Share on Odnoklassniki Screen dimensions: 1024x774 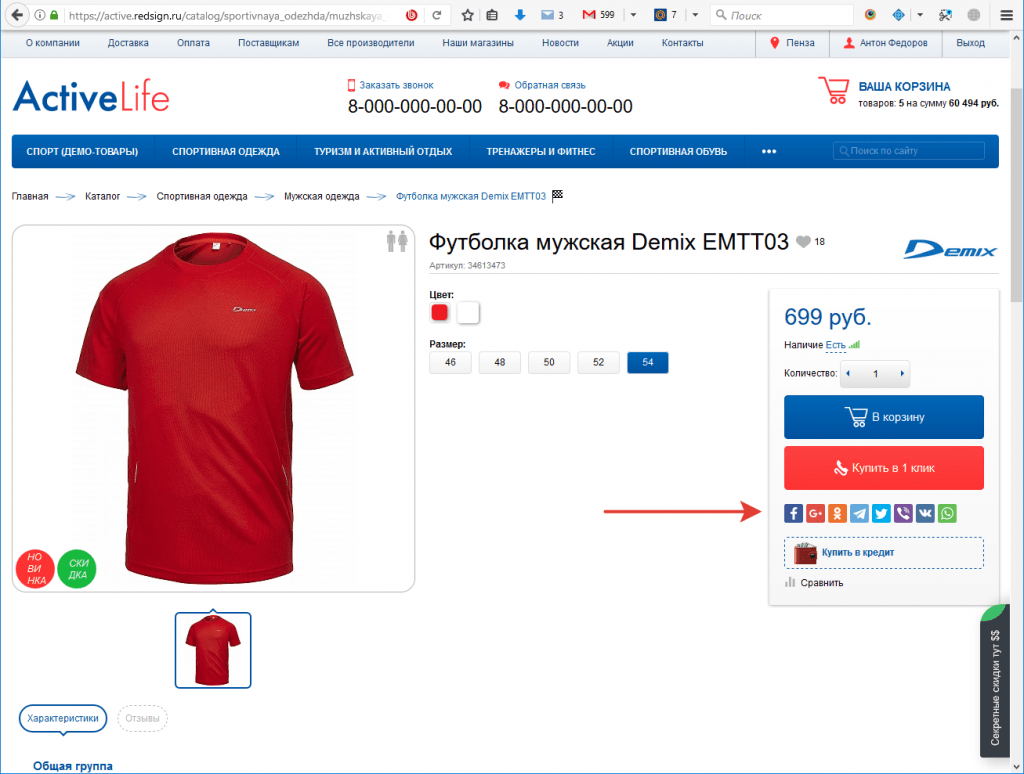837,513
